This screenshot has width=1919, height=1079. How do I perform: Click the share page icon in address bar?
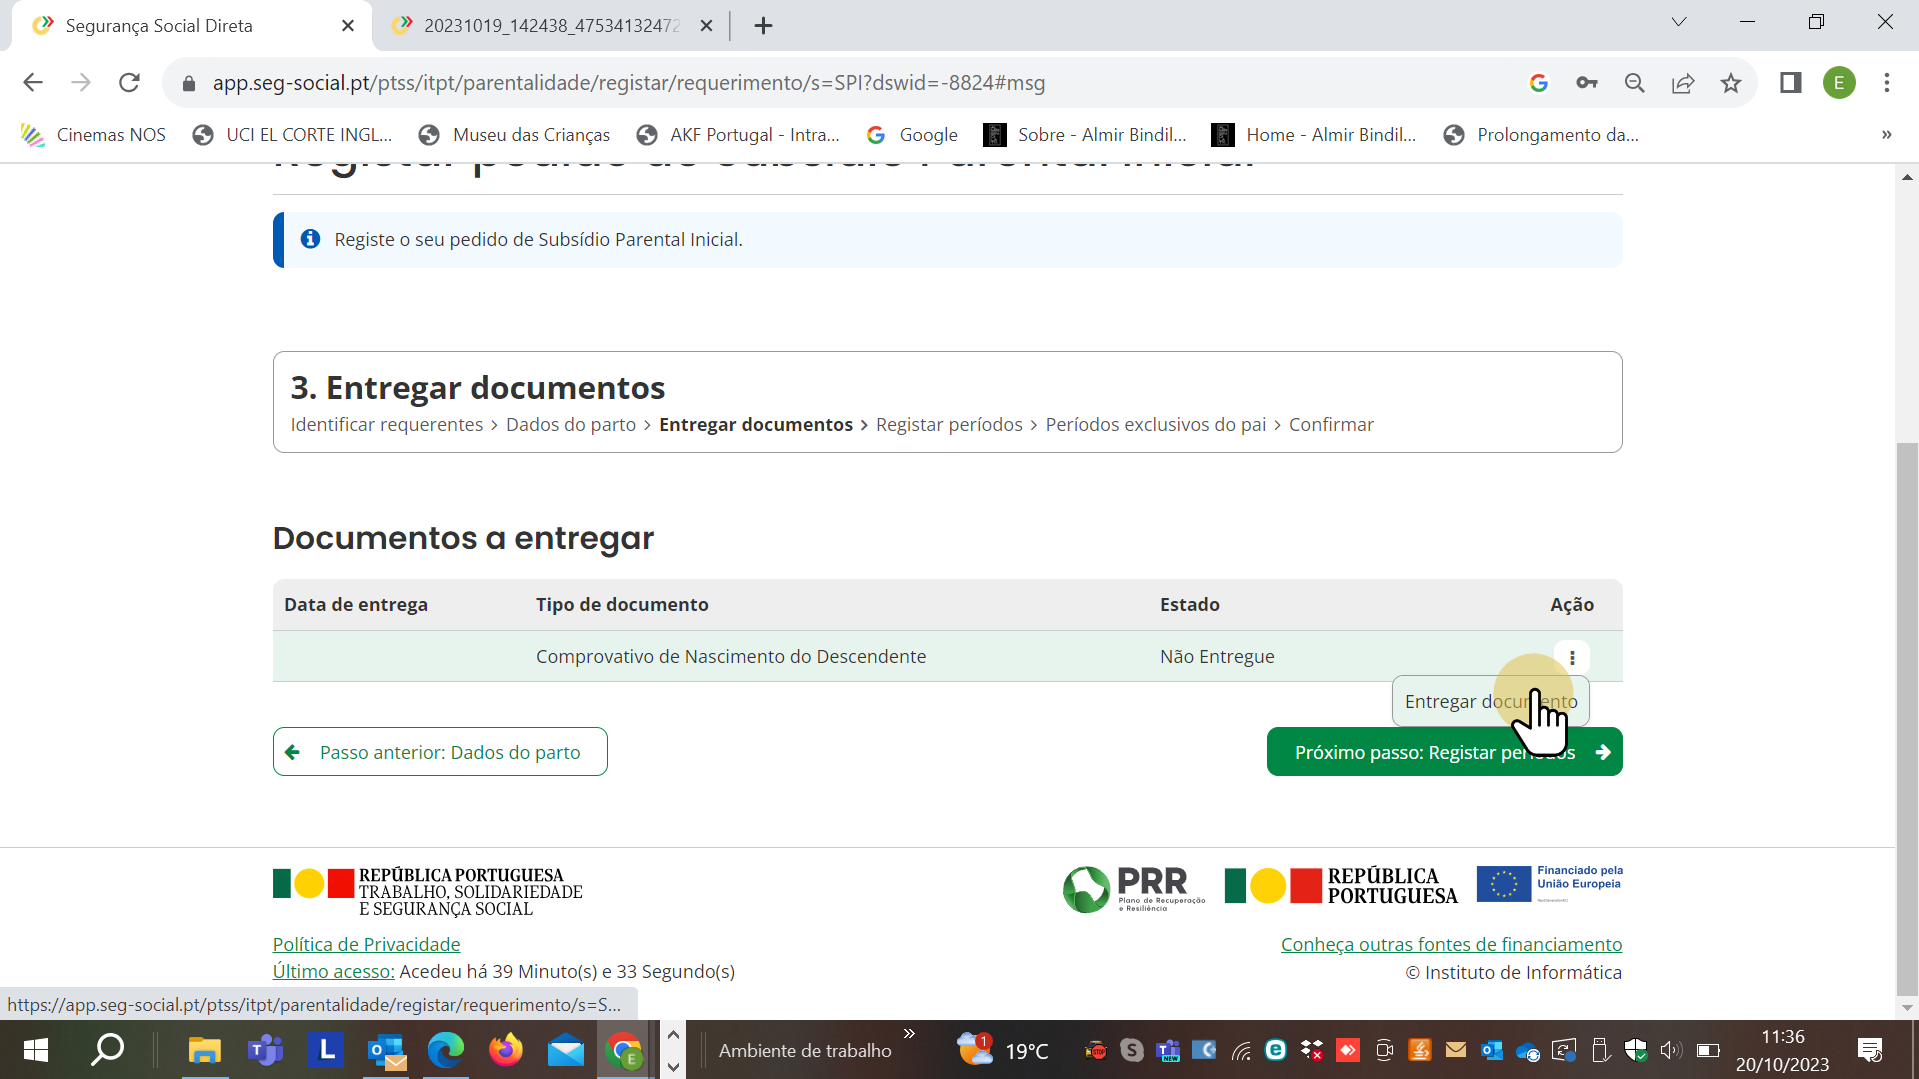pyautogui.click(x=1683, y=83)
